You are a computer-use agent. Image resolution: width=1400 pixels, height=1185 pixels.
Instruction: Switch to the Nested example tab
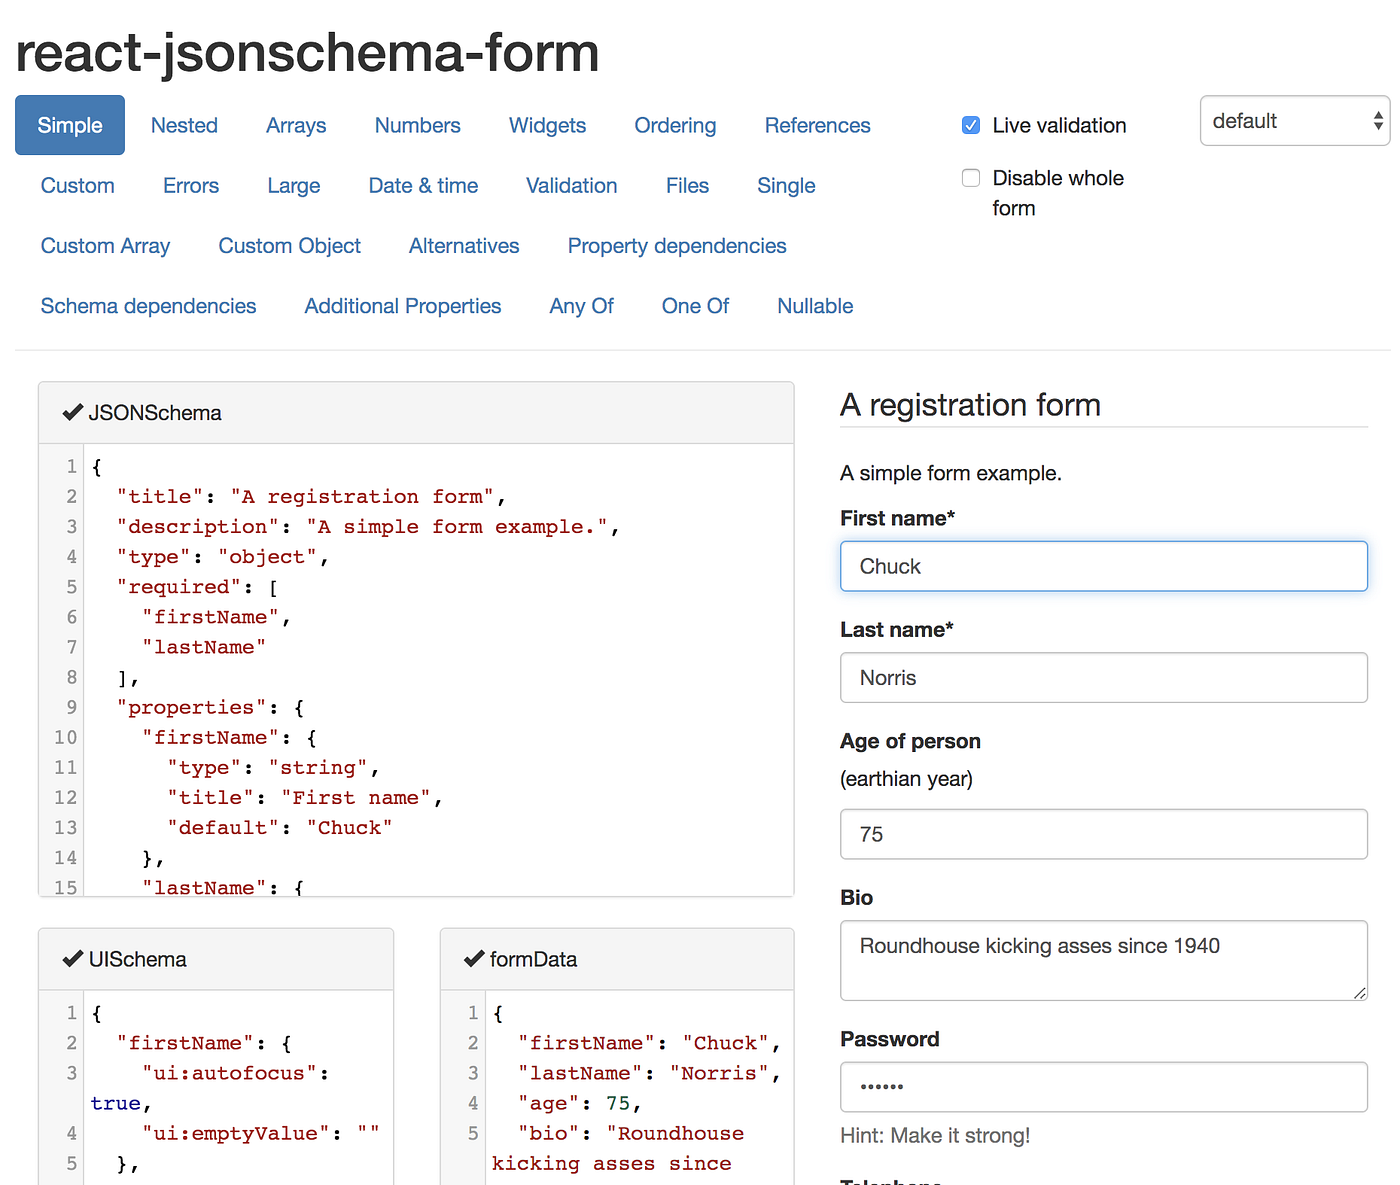tap(184, 125)
